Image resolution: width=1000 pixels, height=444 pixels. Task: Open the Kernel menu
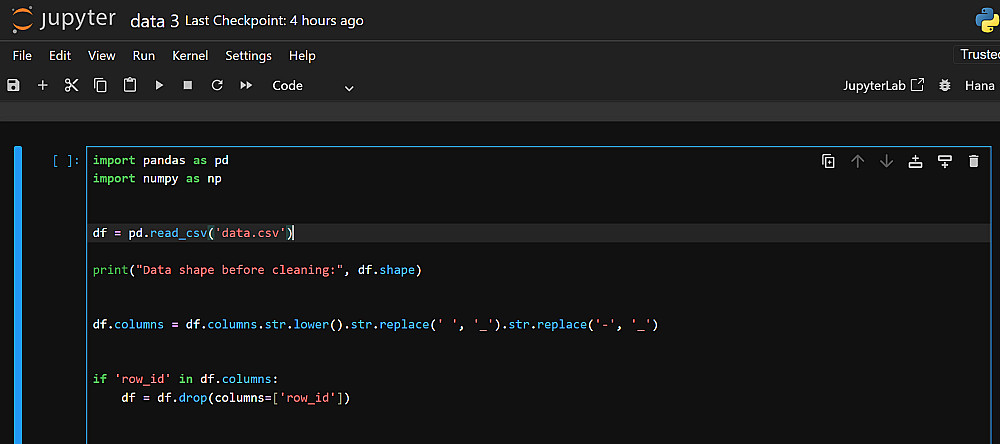coord(190,56)
